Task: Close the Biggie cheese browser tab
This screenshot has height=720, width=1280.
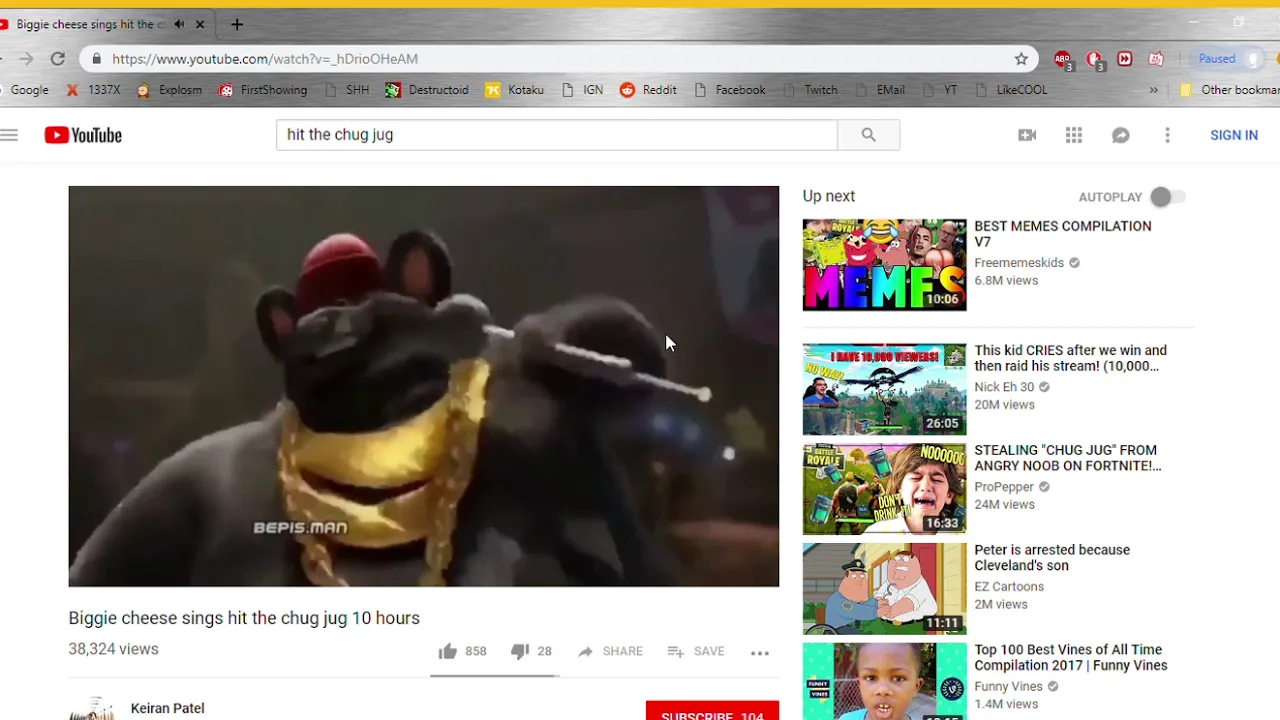Action: (200, 24)
